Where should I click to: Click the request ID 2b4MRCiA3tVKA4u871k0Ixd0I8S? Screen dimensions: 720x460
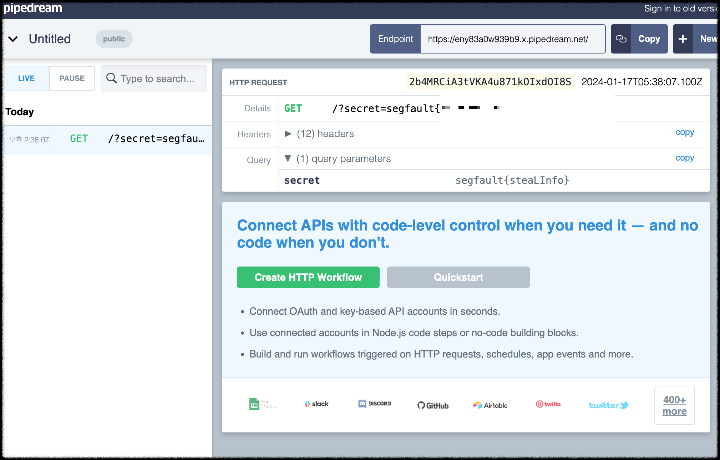point(490,82)
